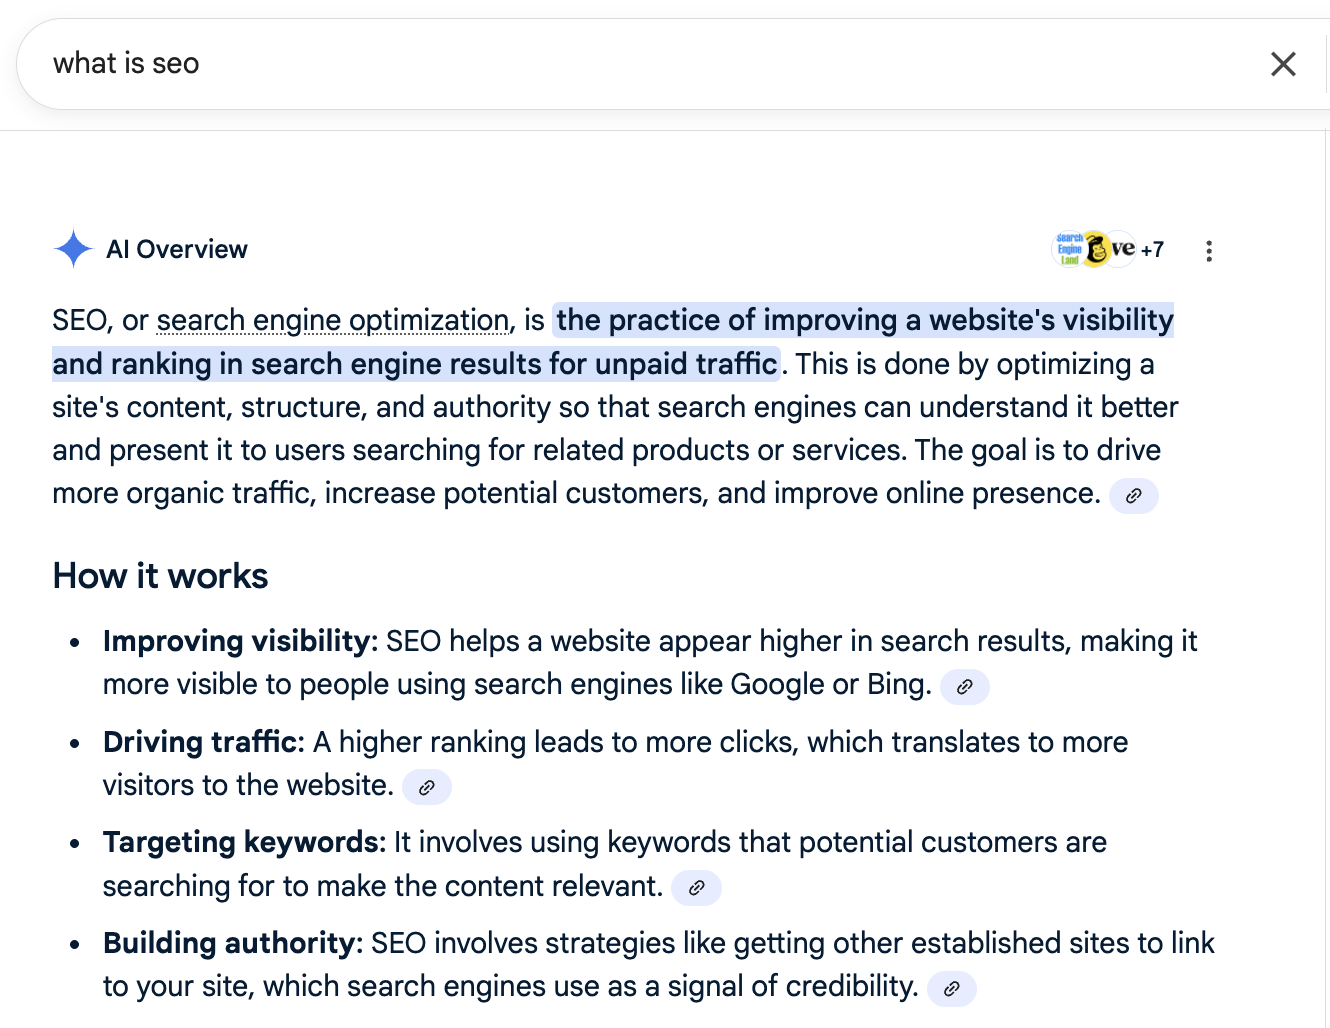Click the link icon beside the Improving visibility bullet
The image size is (1330, 1028).
click(964, 687)
